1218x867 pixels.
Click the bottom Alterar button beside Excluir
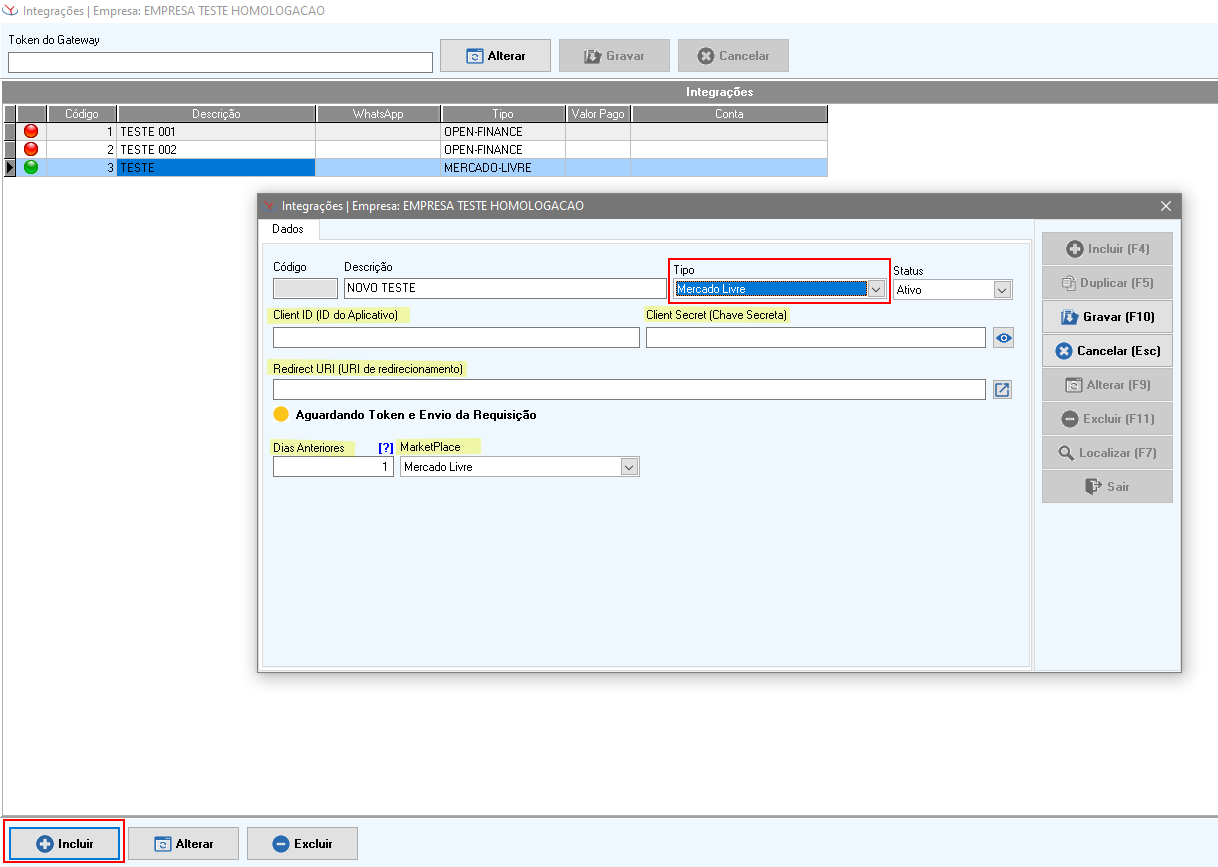[x=183, y=843]
